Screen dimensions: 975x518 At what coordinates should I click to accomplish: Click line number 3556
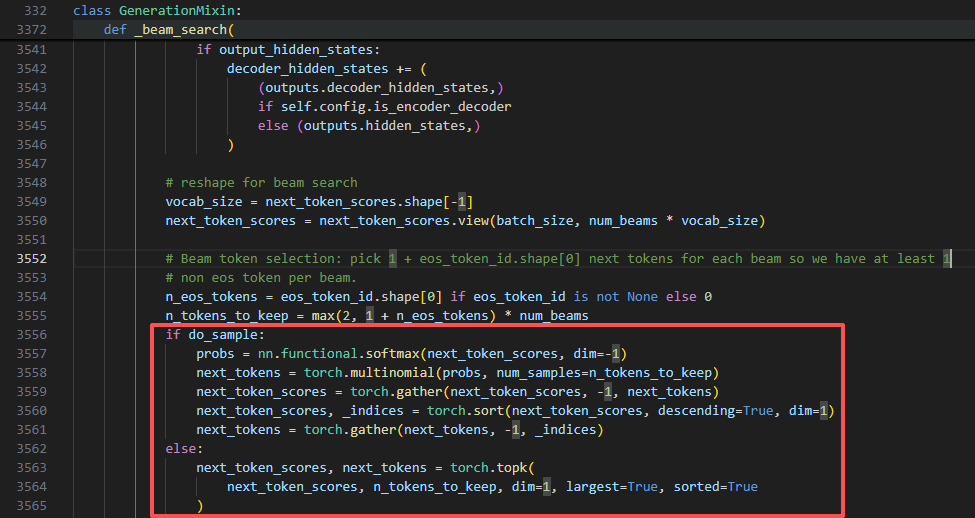click(x=31, y=335)
